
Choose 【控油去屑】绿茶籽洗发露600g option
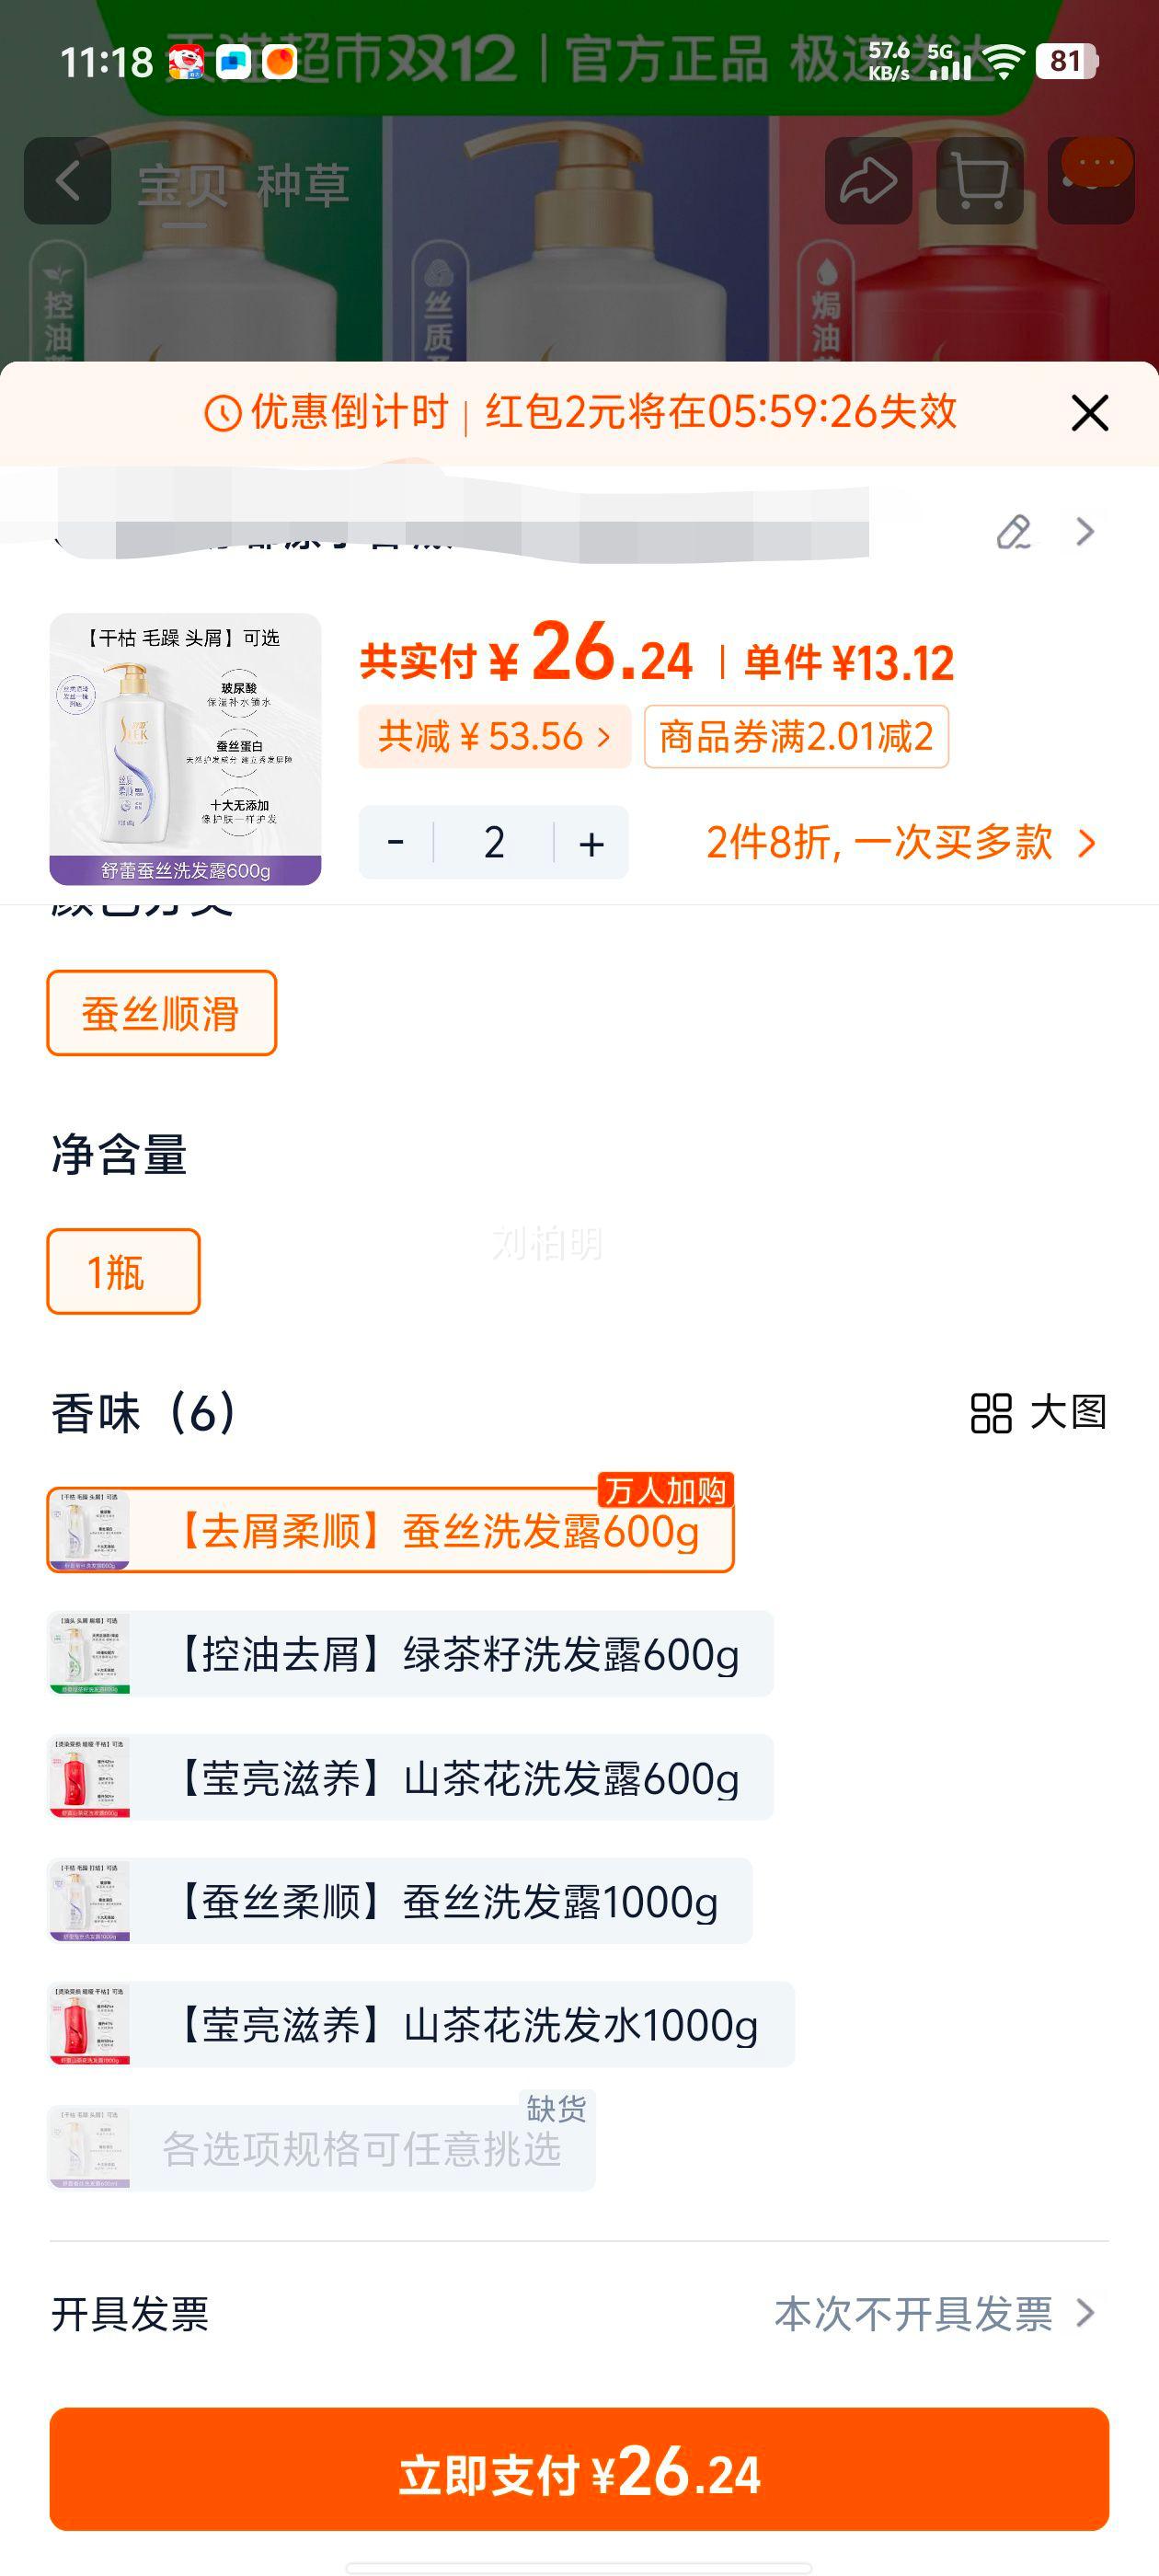point(410,1654)
